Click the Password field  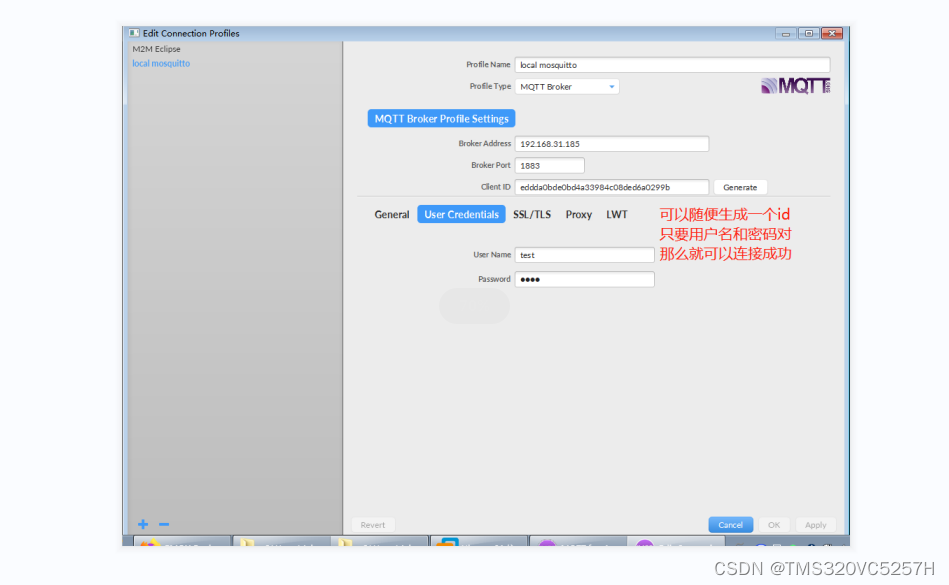pos(584,279)
